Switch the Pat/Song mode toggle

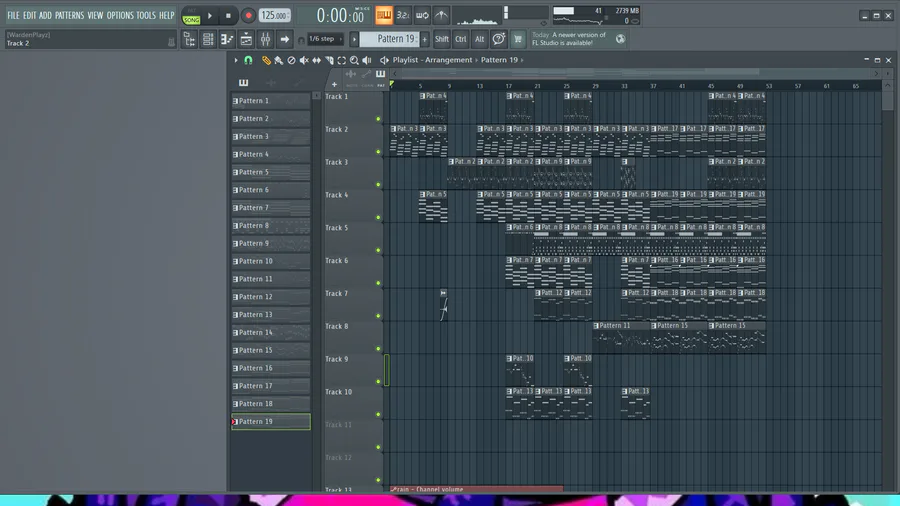click(x=191, y=16)
